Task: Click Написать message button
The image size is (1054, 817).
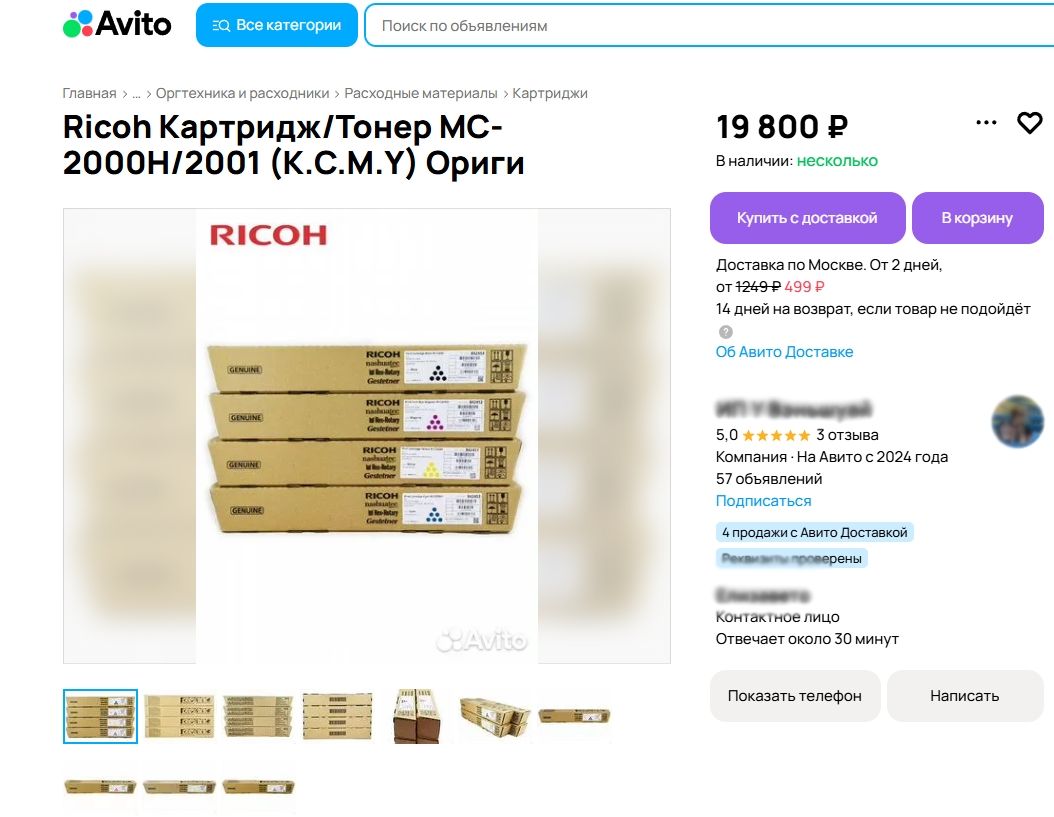Action: coord(965,696)
